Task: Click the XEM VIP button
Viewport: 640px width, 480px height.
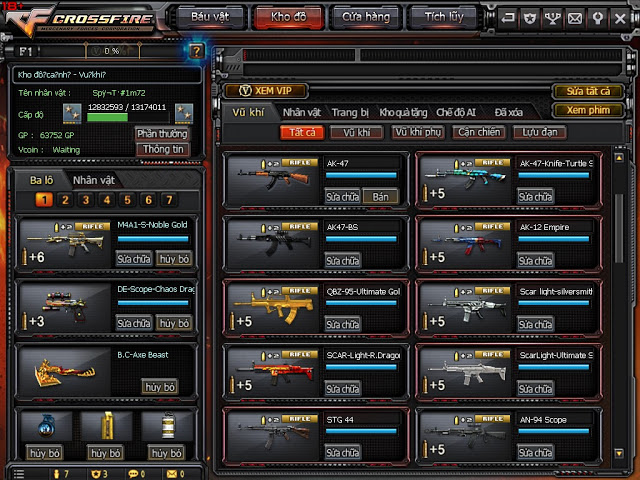Action: pos(266,91)
